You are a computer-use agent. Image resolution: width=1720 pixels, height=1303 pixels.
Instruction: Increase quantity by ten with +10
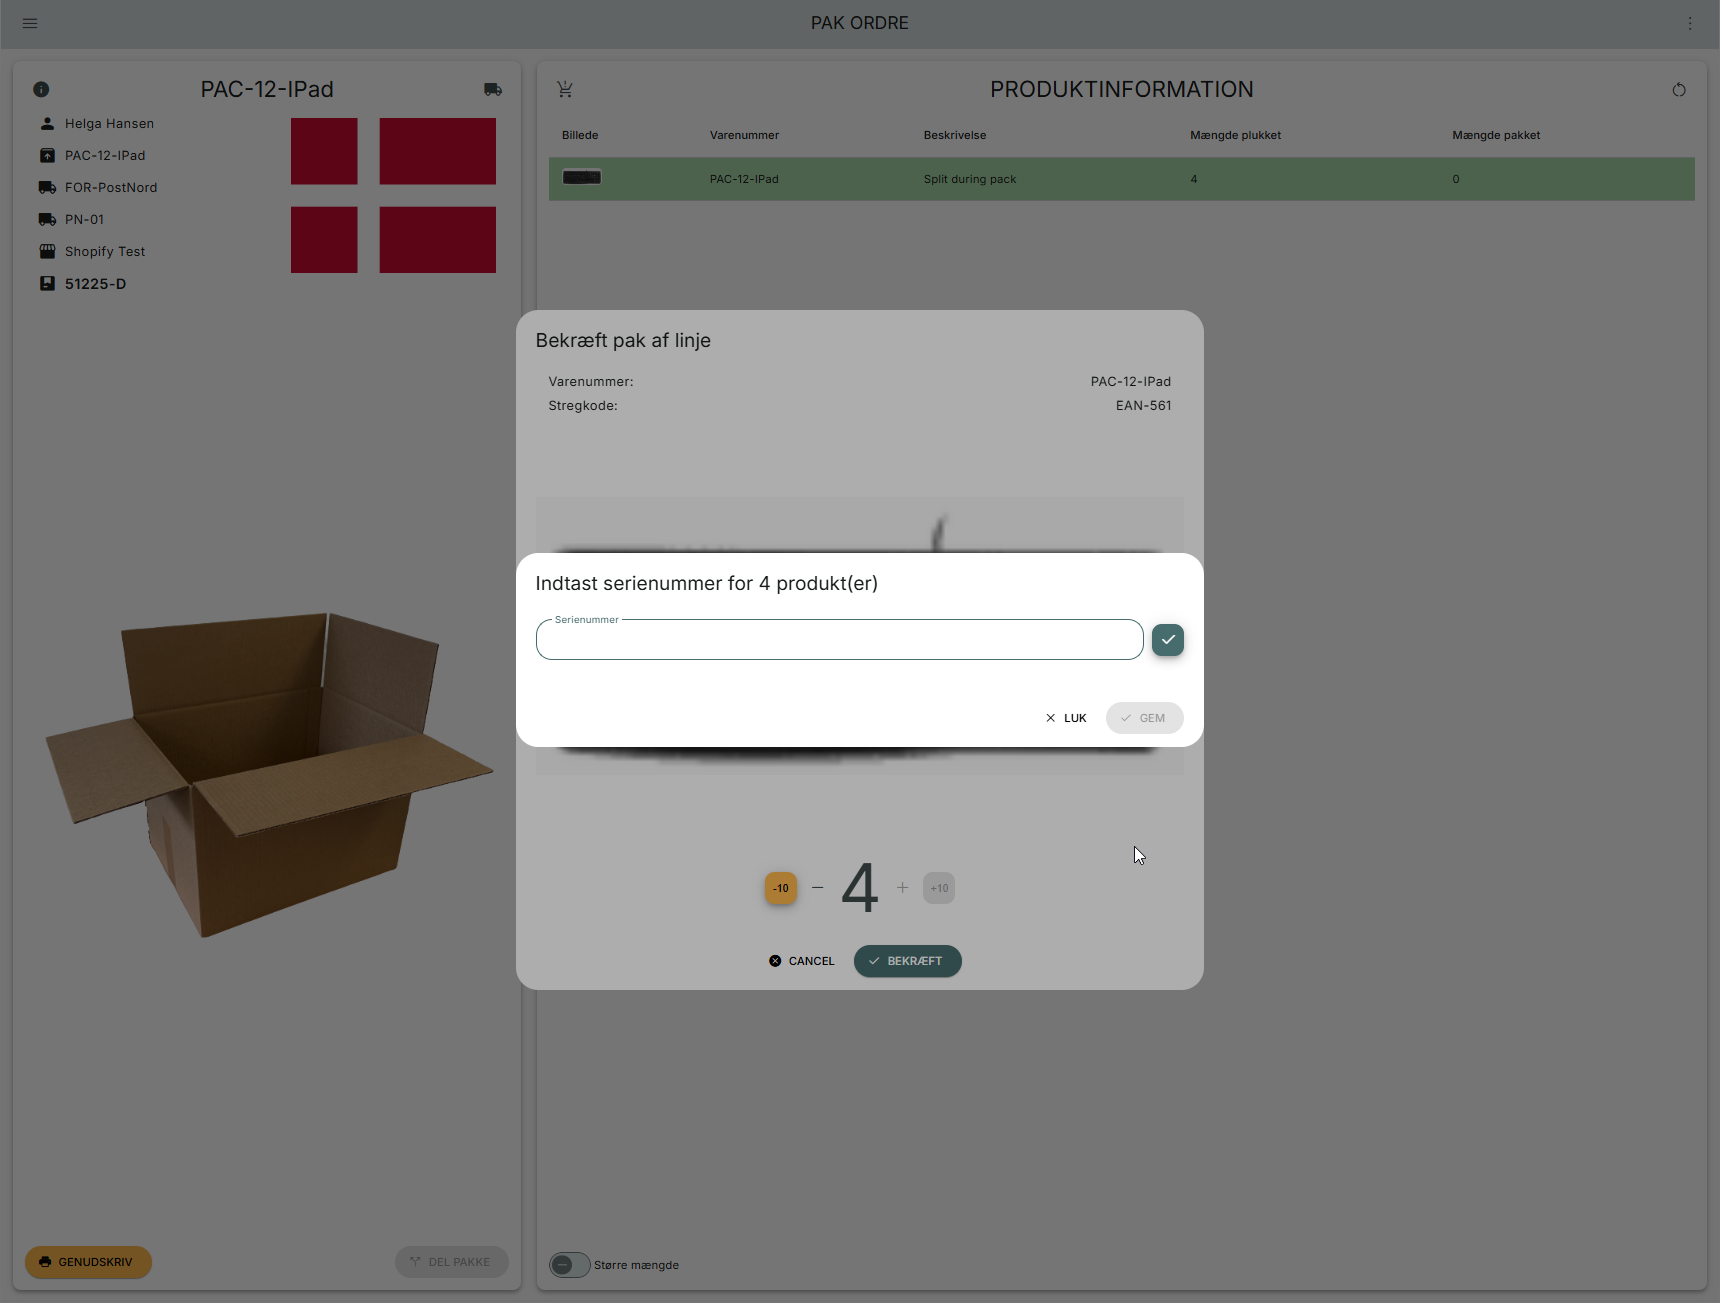click(x=939, y=888)
